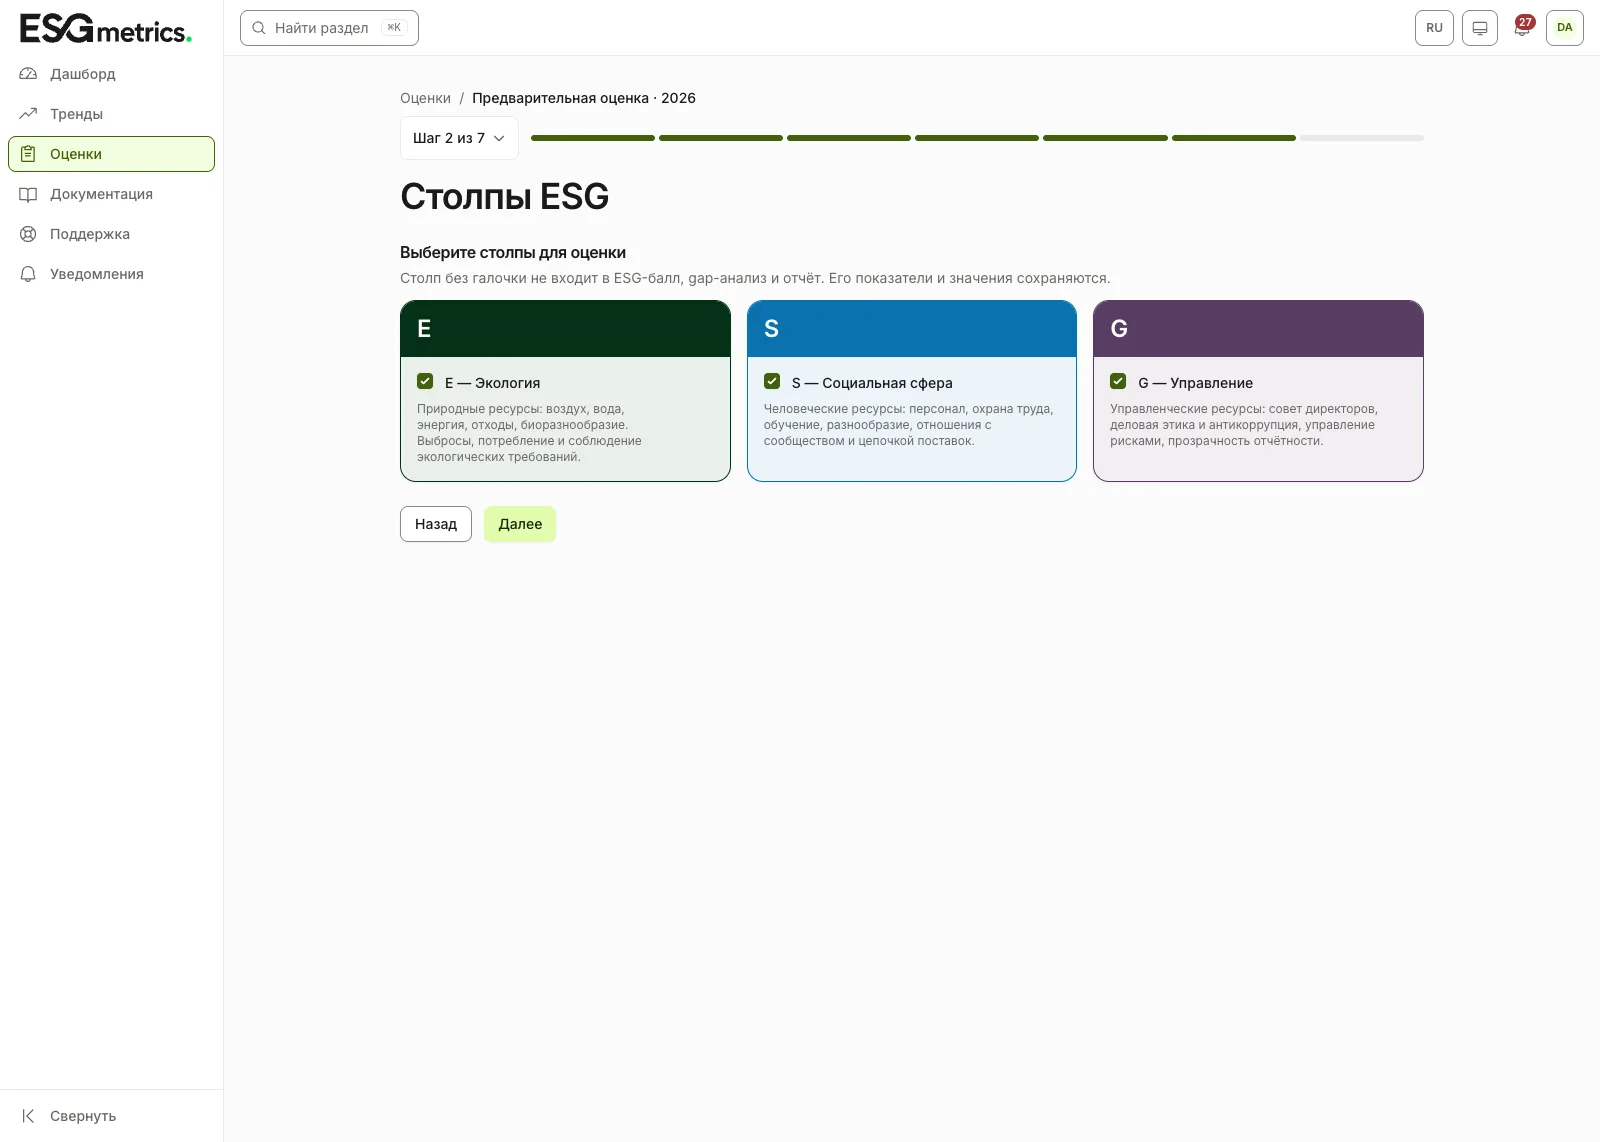Click the blue S card header
The height and width of the screenshot is (1142, 1600).
click(912, 329)
